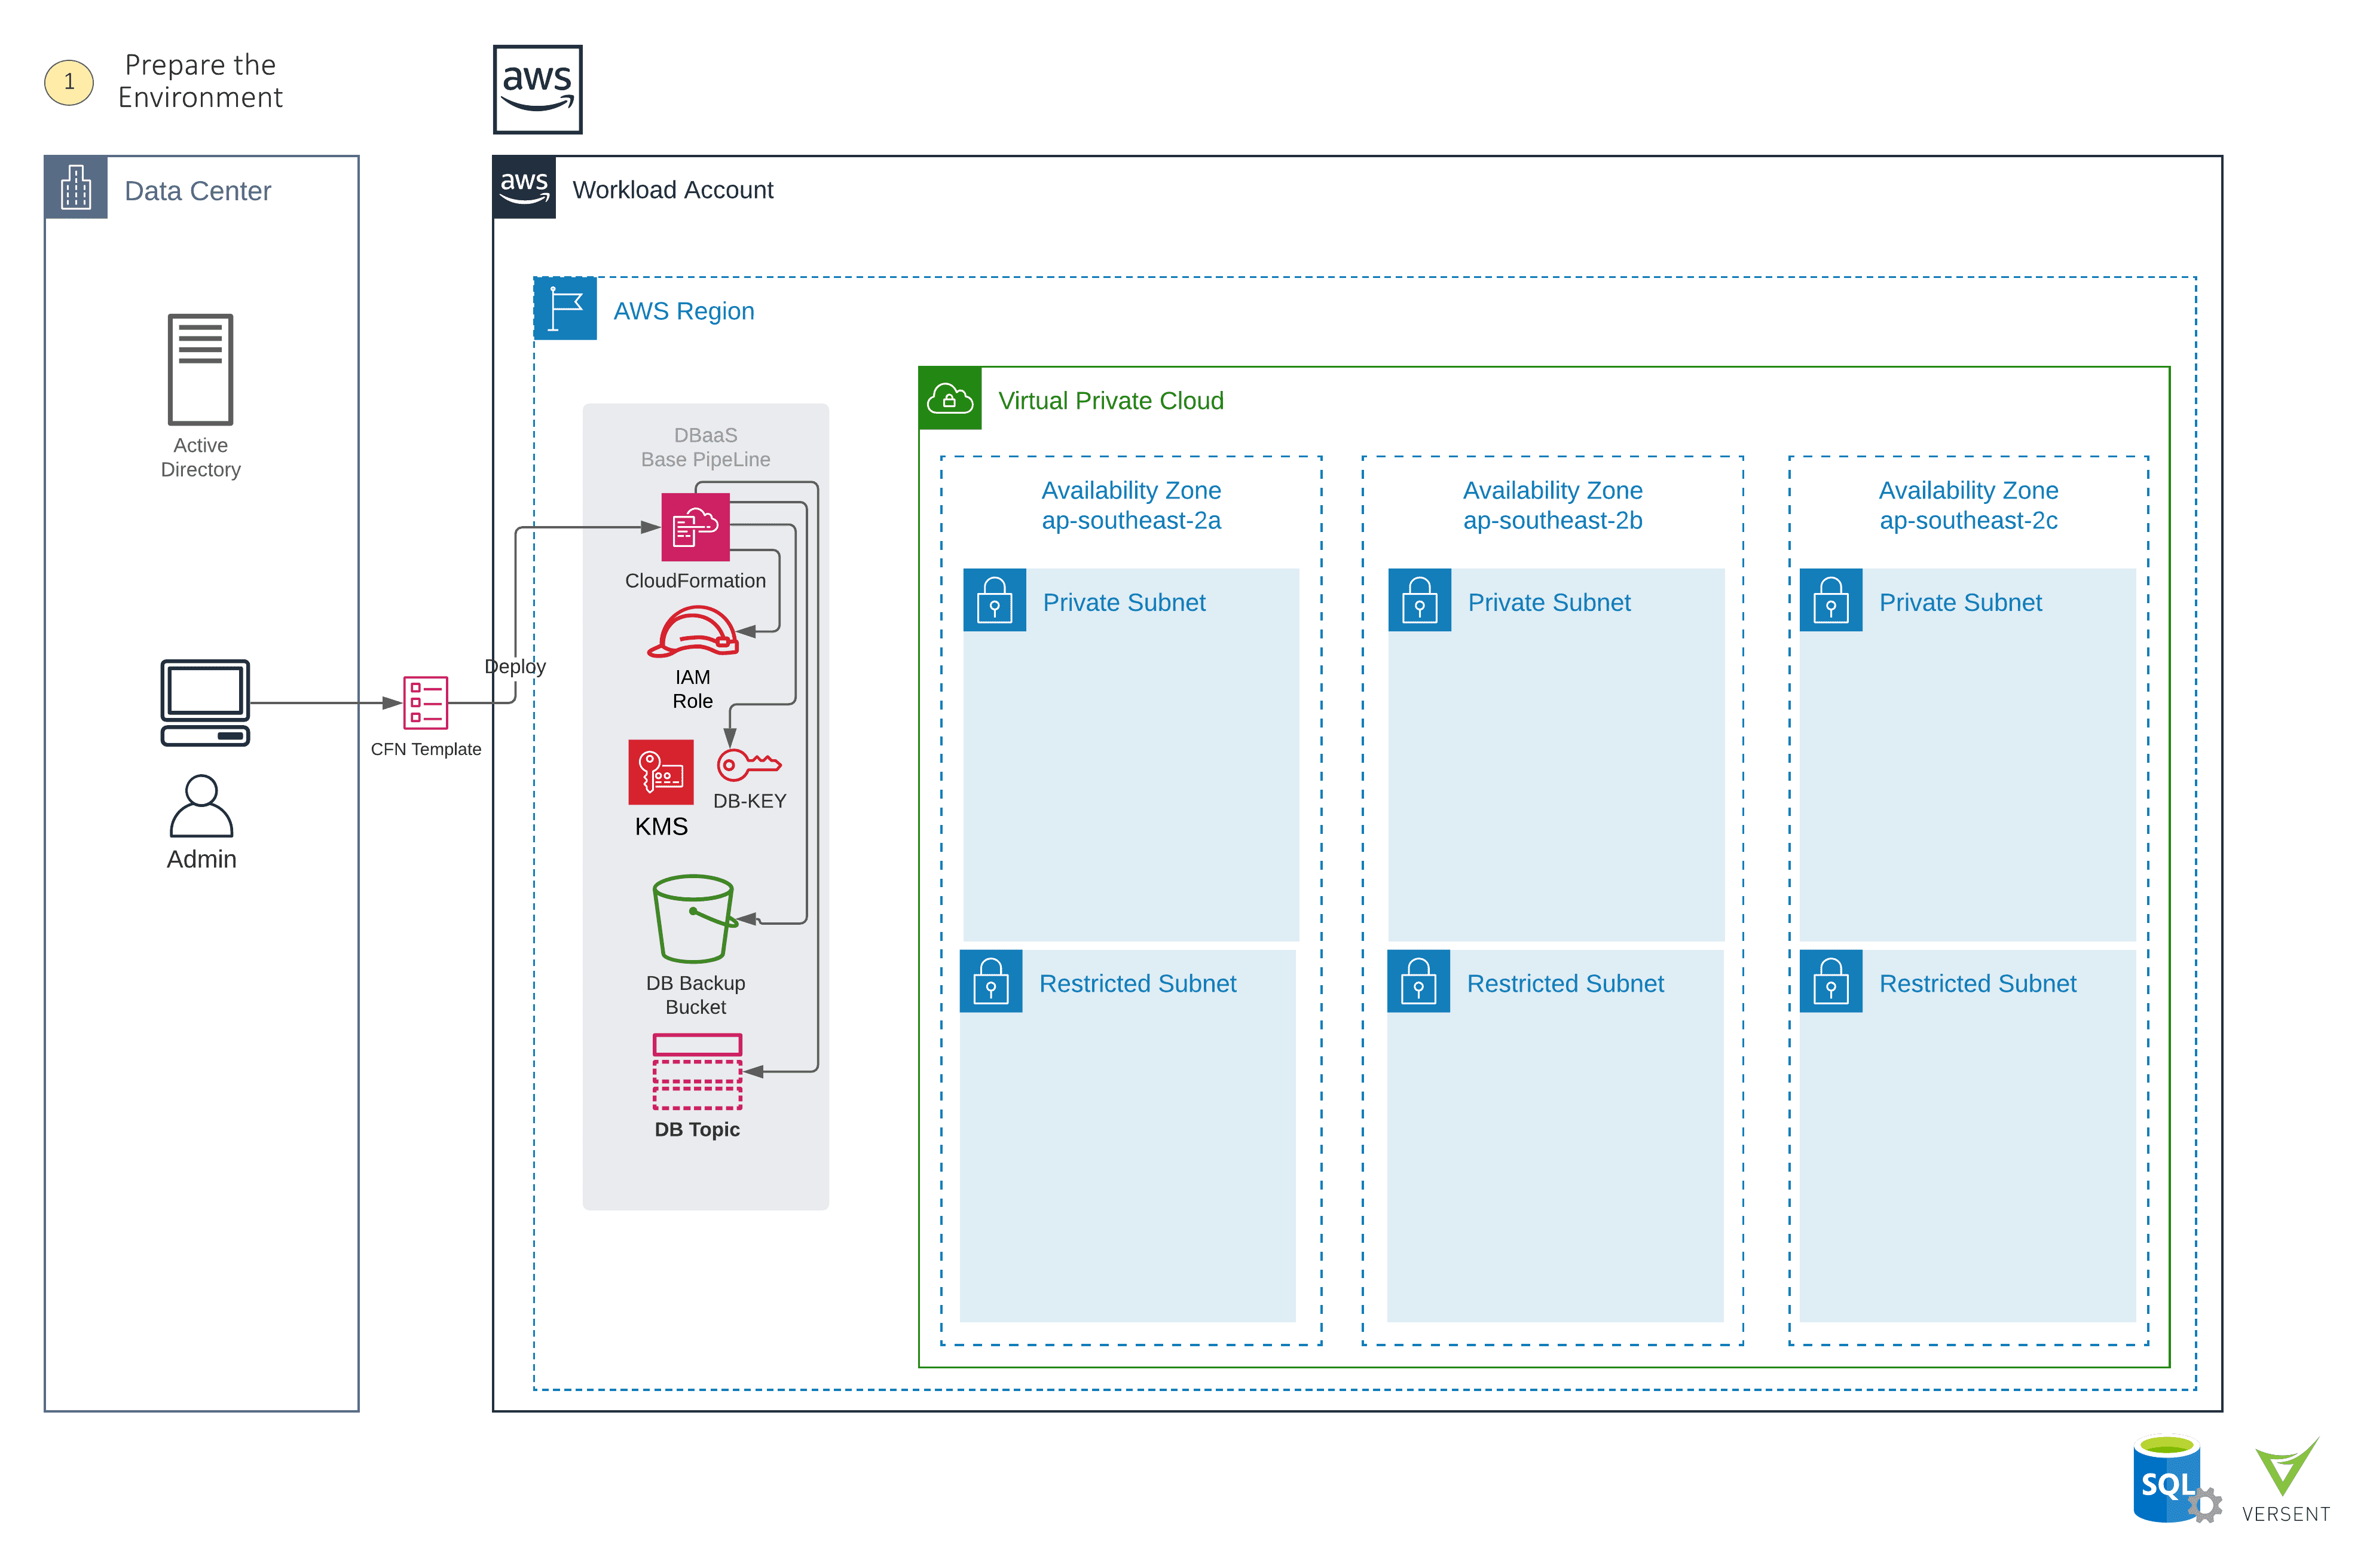Click the 'Prepare the Environment' title text

pos(200,81)
